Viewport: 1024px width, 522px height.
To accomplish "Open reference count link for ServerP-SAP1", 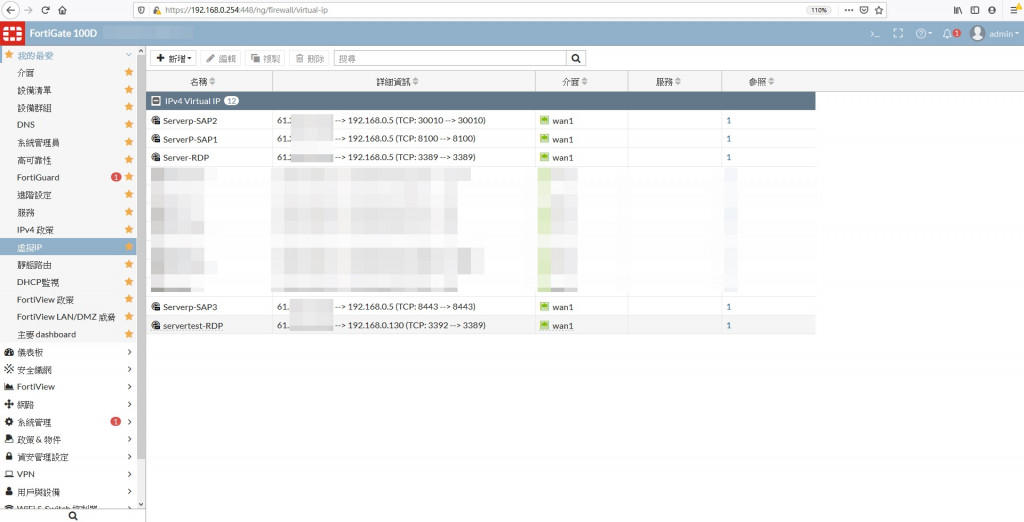I will pyautogui.click(x=729, y=139).
